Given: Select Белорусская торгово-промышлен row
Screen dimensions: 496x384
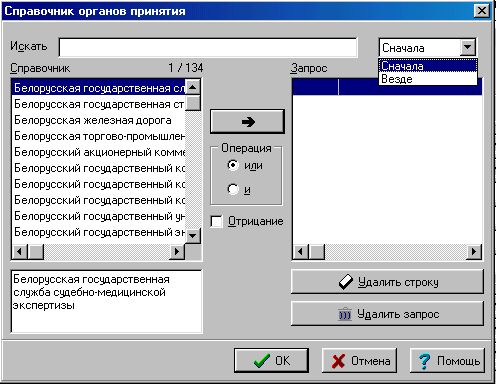Looking at the screenshot, I should point(98,136).
